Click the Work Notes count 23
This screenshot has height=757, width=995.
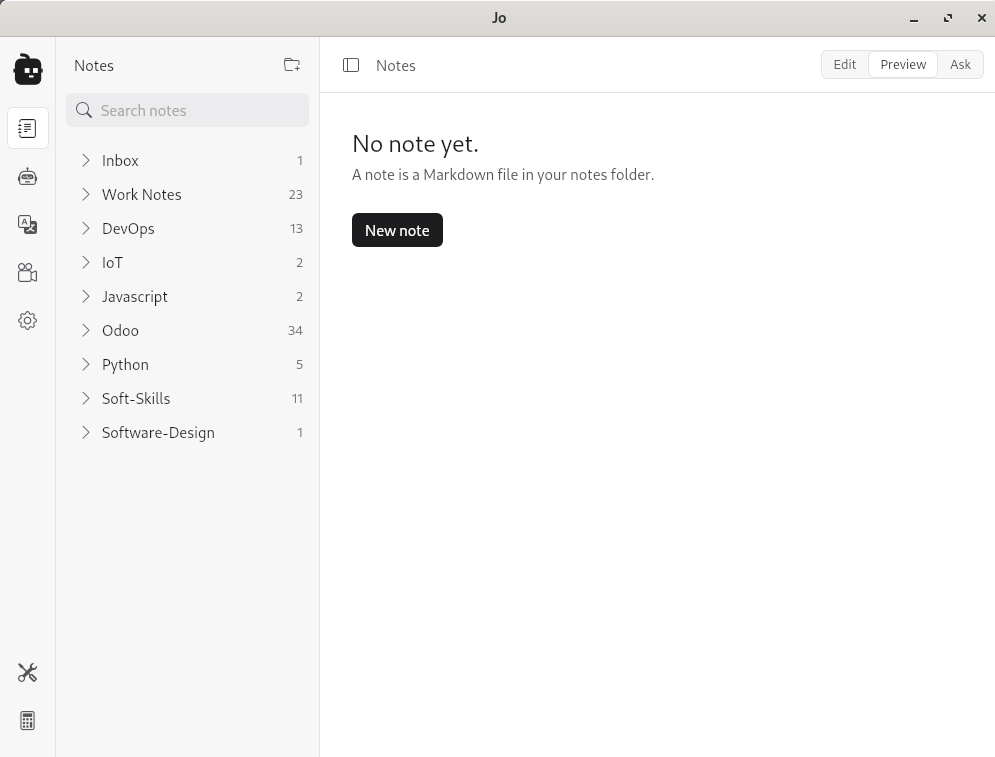coord(296,194)
